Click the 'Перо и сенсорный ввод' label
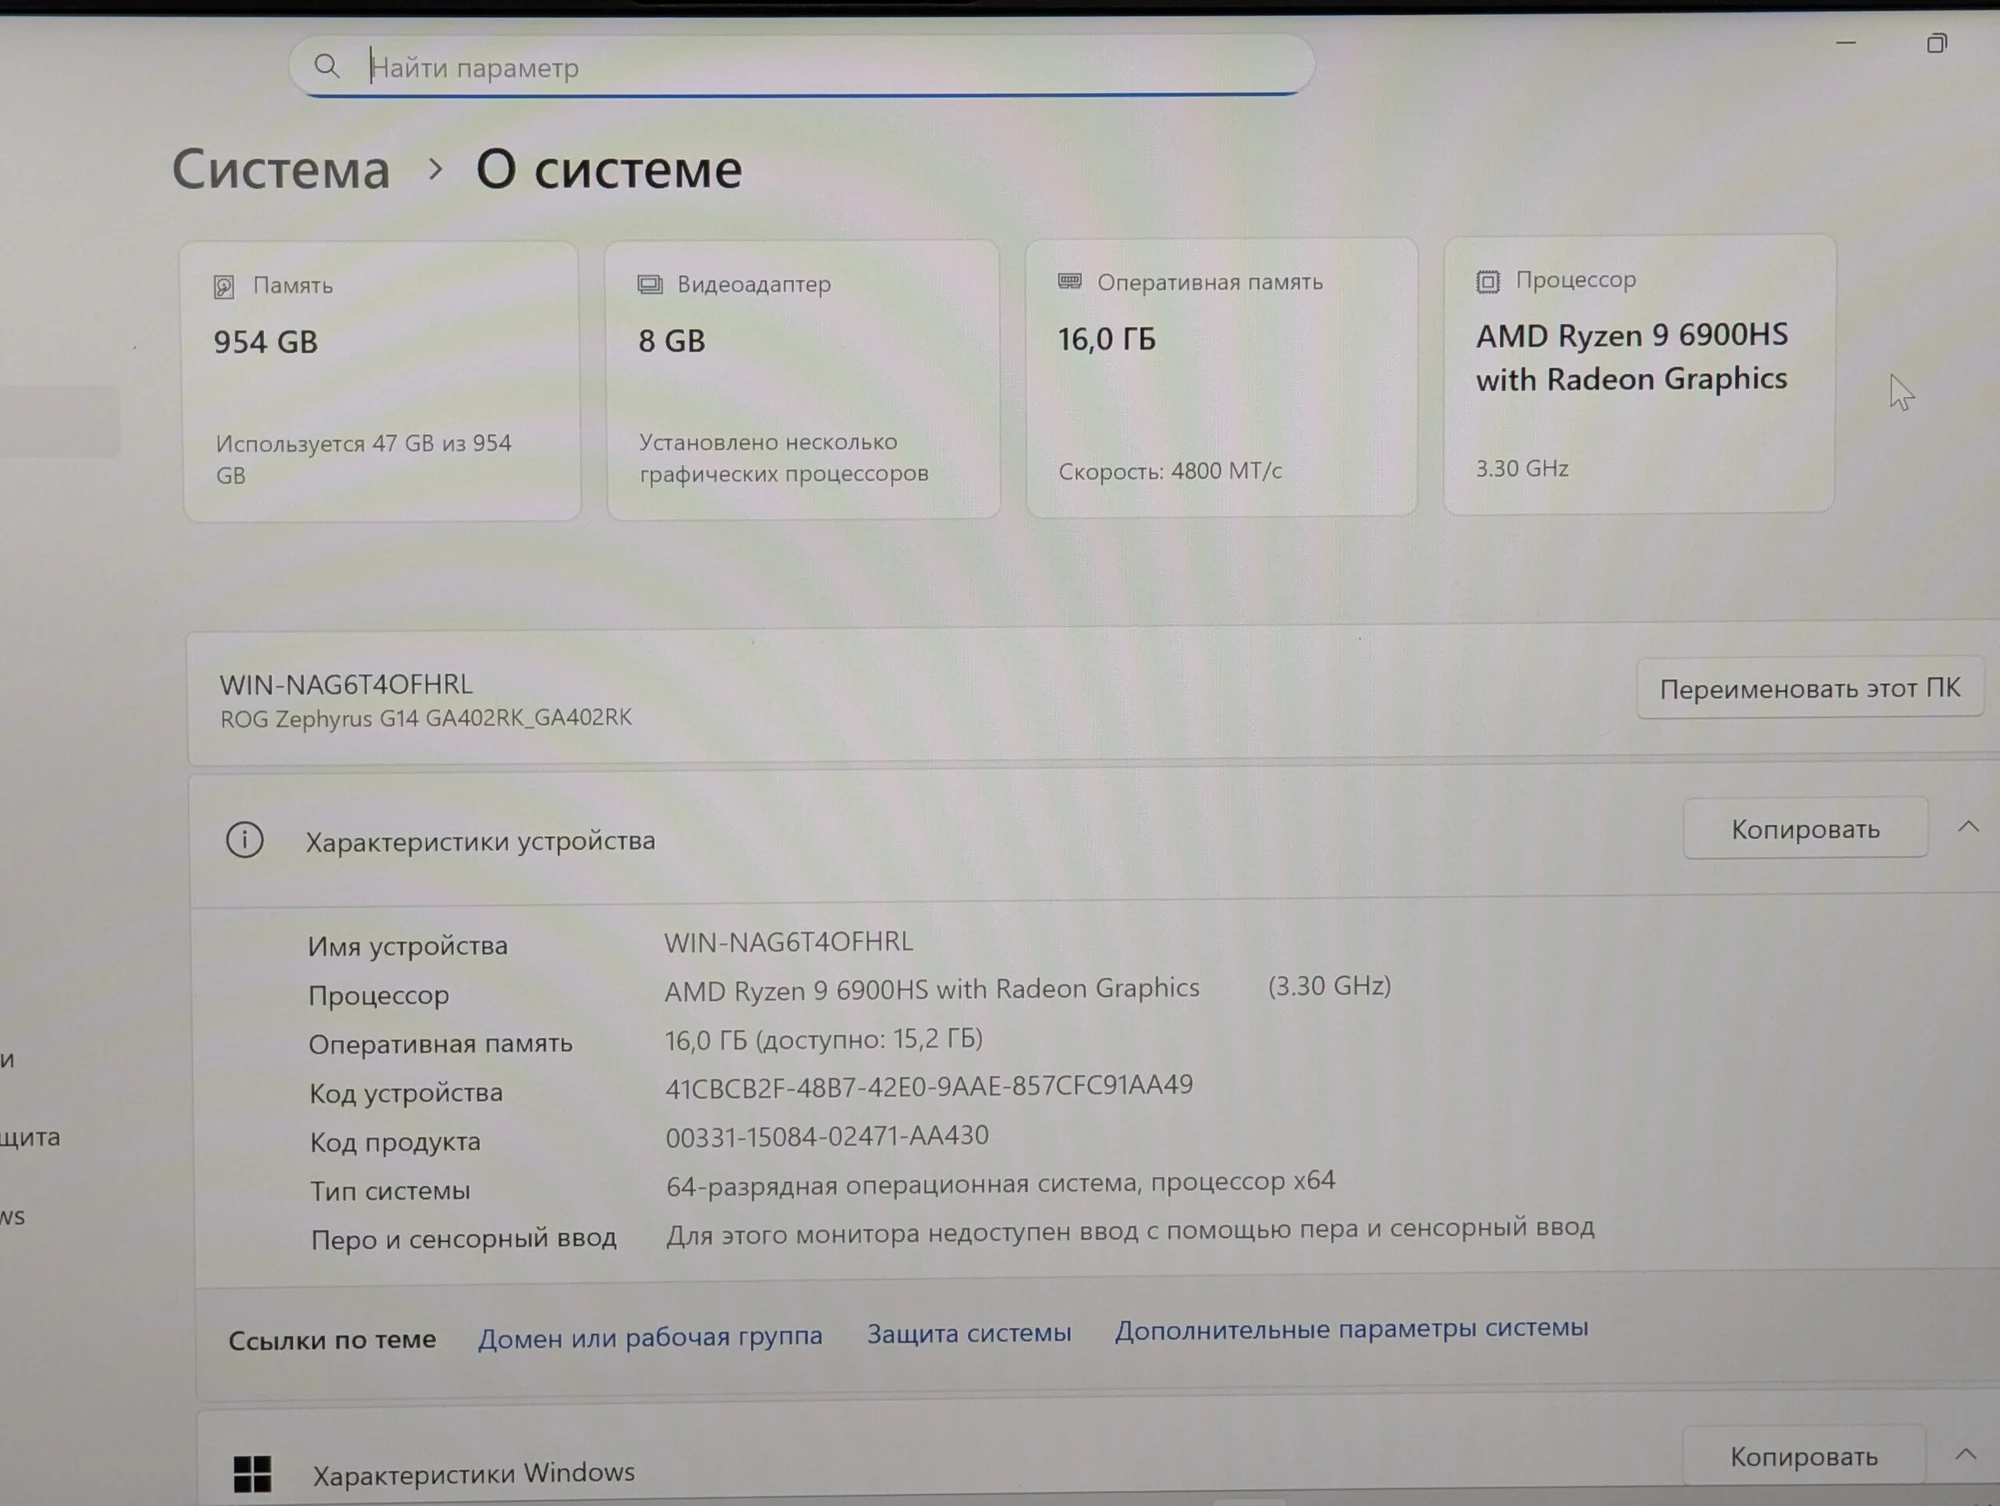Viewport: 2000px width, 1506px height. [x=464, y=1238]
